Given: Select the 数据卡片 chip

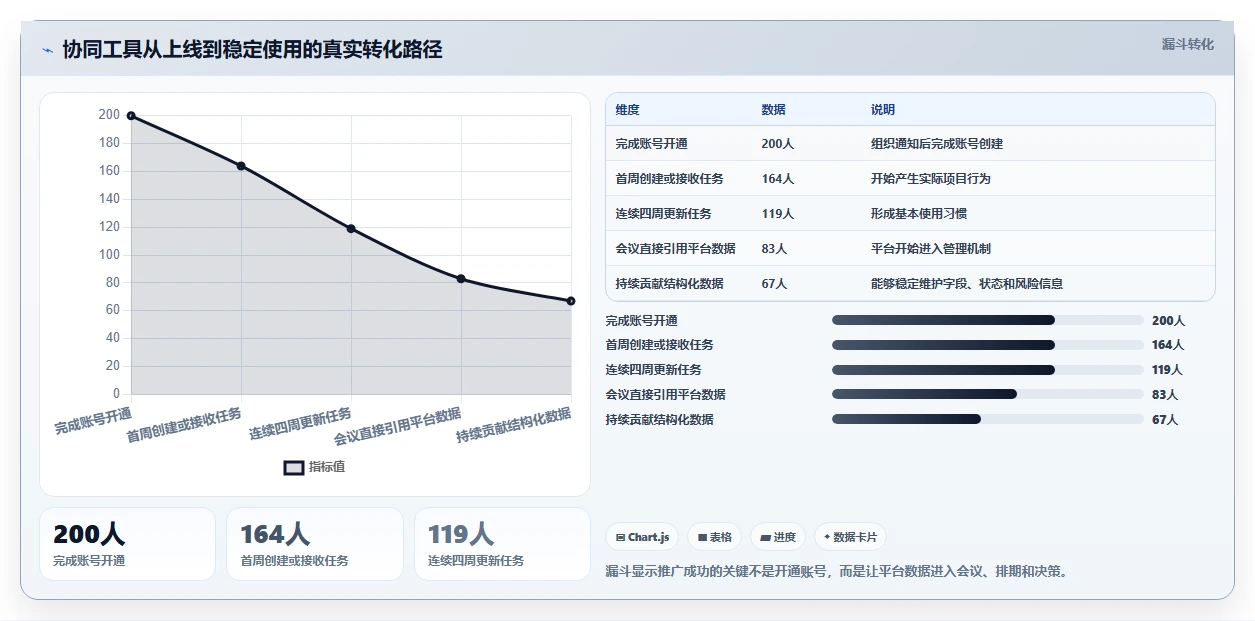Looking at the screenshot, I should [x=850, y=537].
